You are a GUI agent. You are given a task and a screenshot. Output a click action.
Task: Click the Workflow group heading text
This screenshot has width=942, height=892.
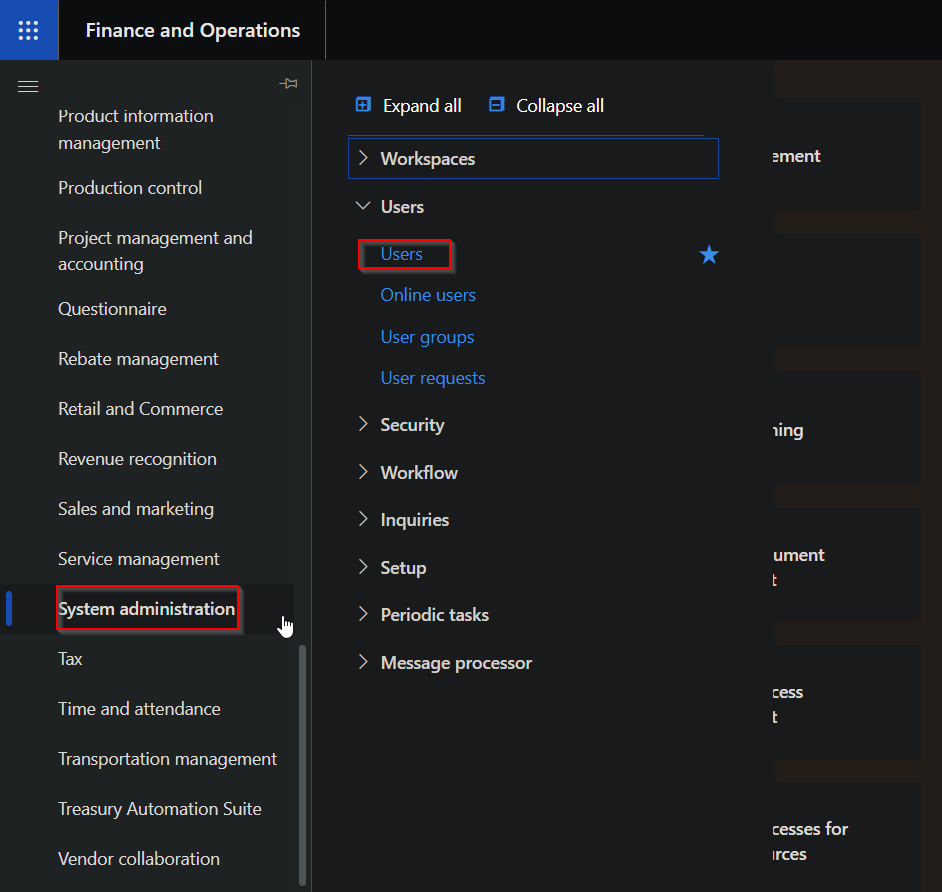click(x=419, y=473)
